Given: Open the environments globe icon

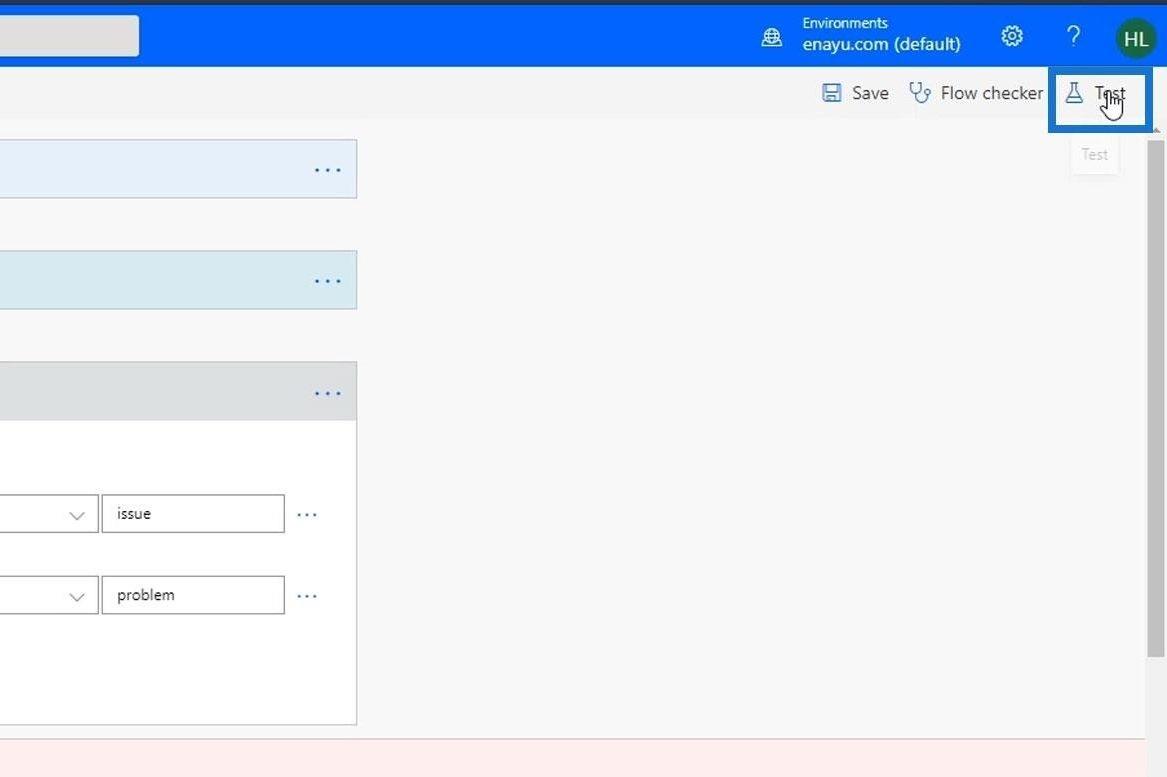Looking at the screenshot, I should click(772, 36).
